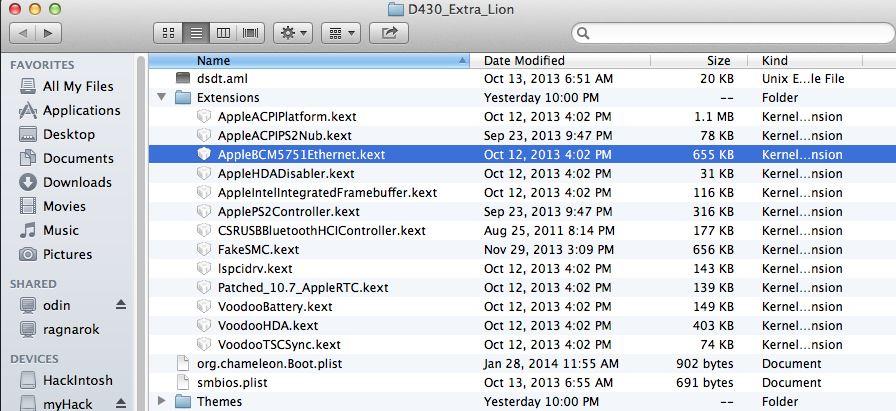896x411 pixels.
Task: Switch to column view mode
Action: [x=224, y=33]
